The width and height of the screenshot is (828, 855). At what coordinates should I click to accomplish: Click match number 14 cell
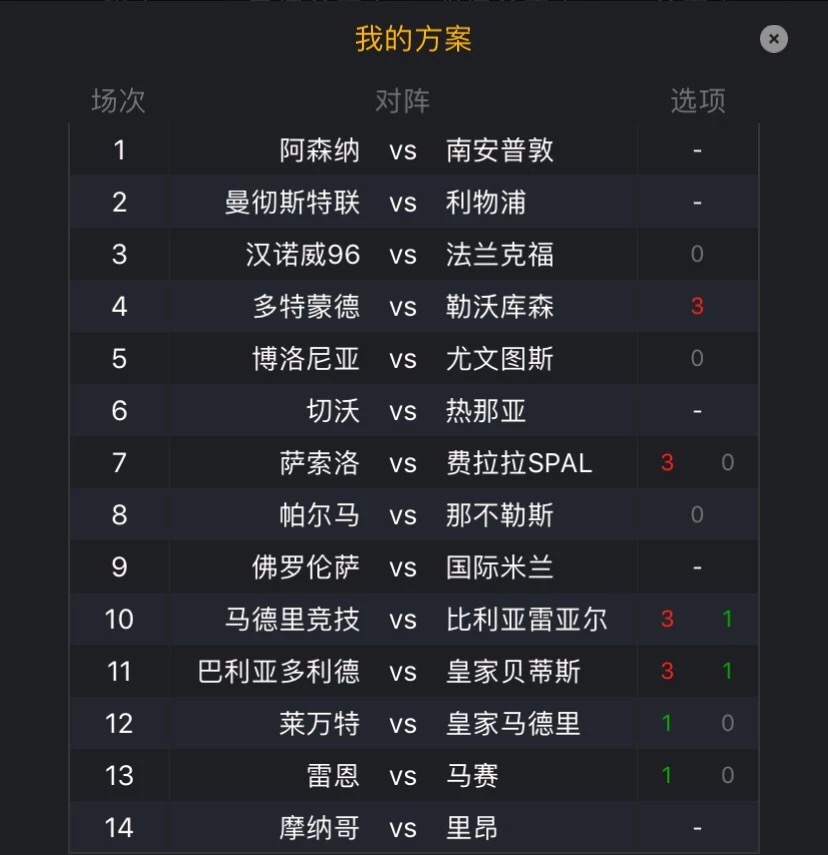coord(119,827)
